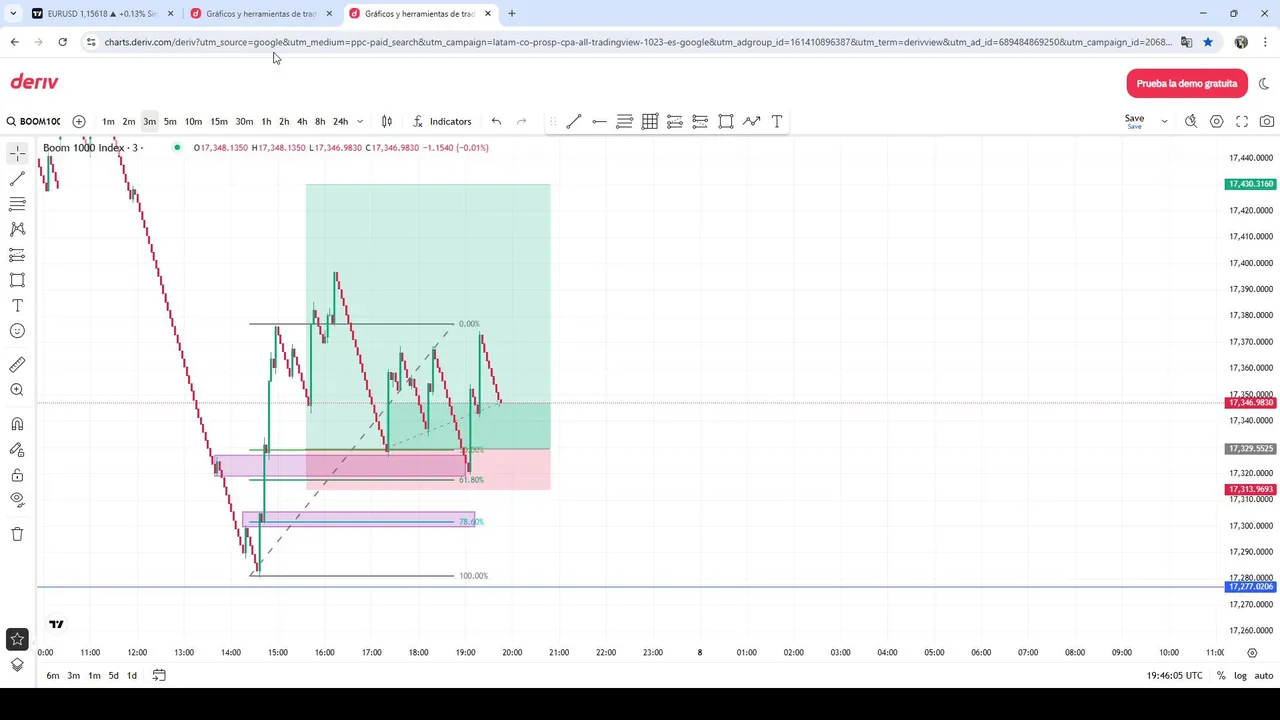Select the 15m timeframe
Image resolution: width=1280 pixels, height=720 pixels.
click(219, 122)
